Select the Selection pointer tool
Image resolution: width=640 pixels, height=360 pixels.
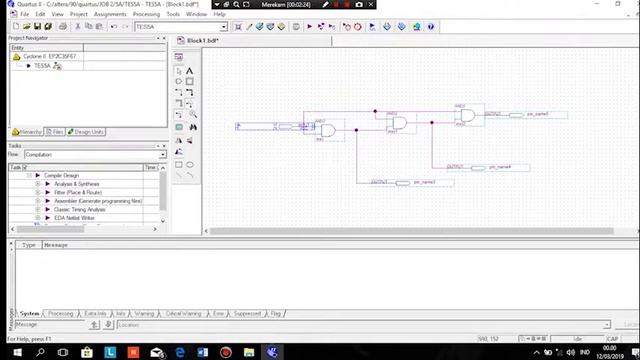click(x=179, y=71)
